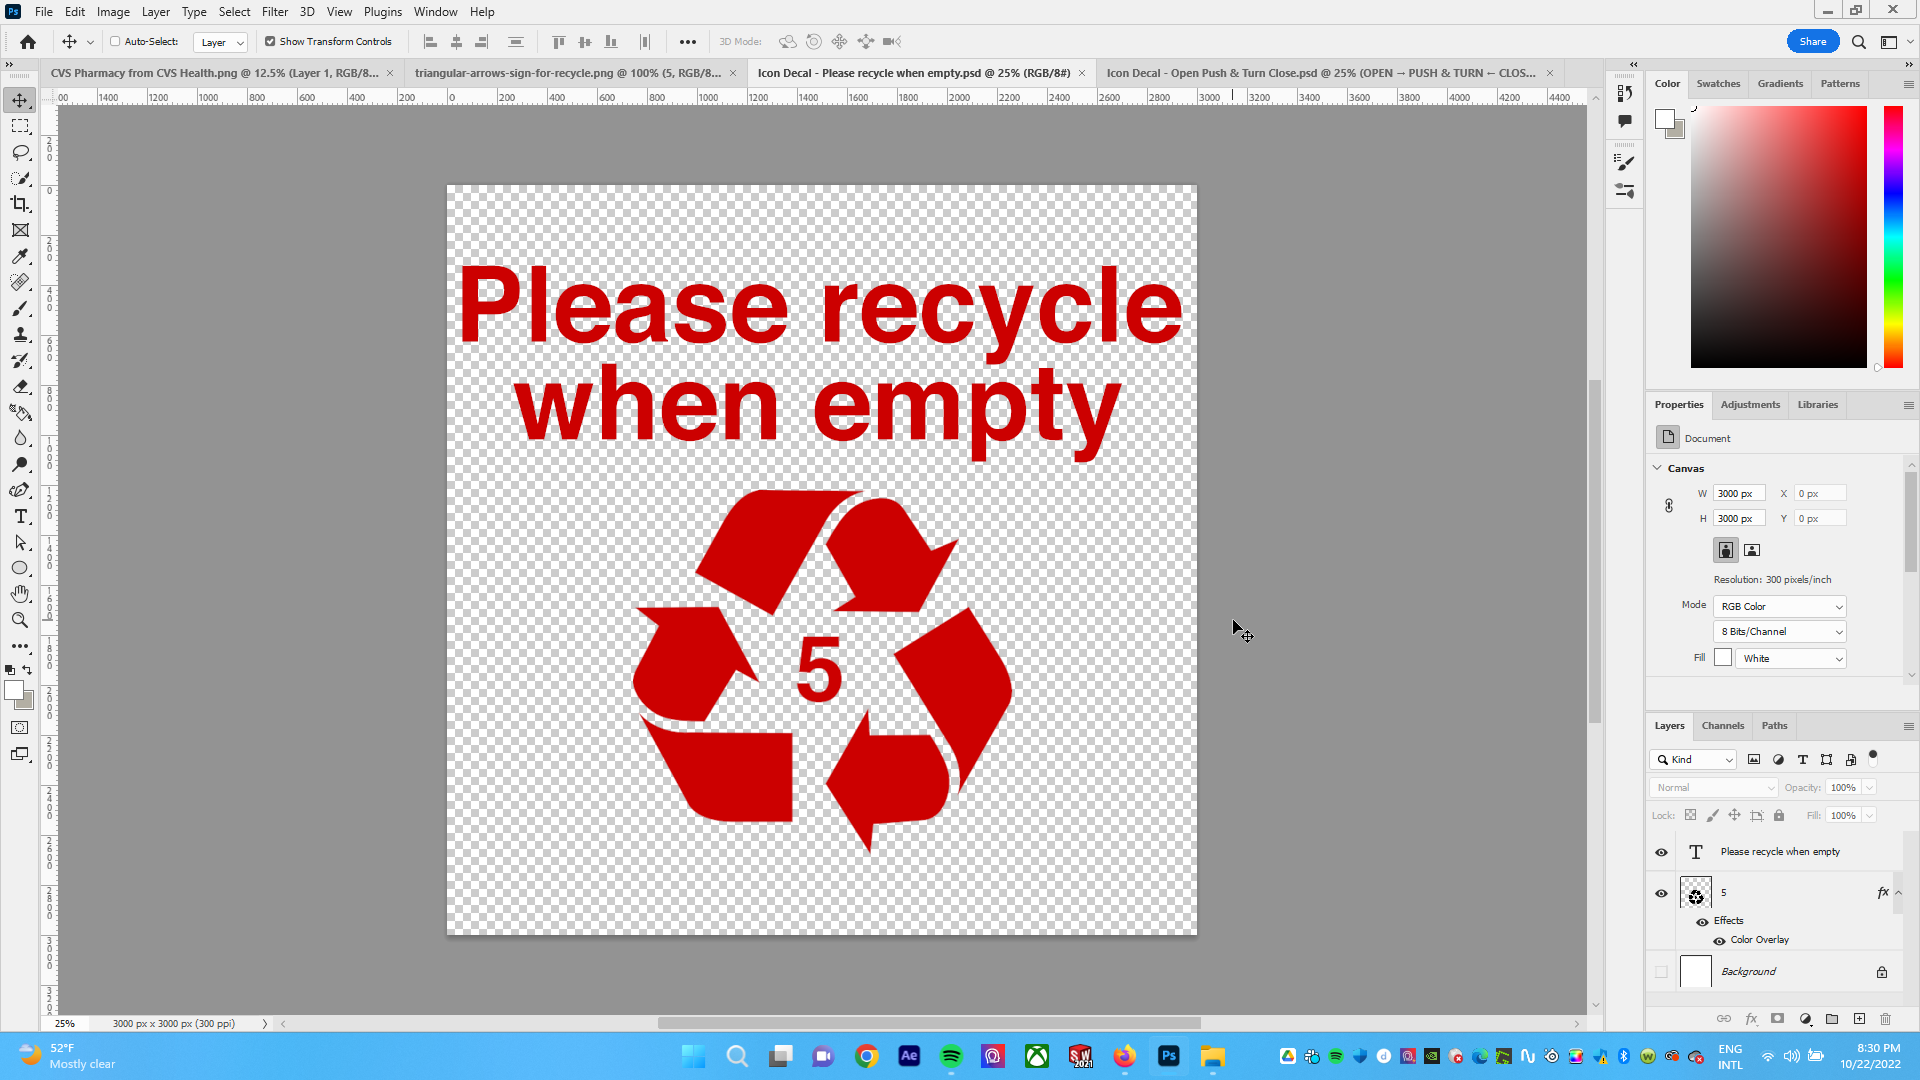Enable the Auto-Select checkbox
The image size is (1920, 1080).
pyautogui.click(x=115, y=42)
